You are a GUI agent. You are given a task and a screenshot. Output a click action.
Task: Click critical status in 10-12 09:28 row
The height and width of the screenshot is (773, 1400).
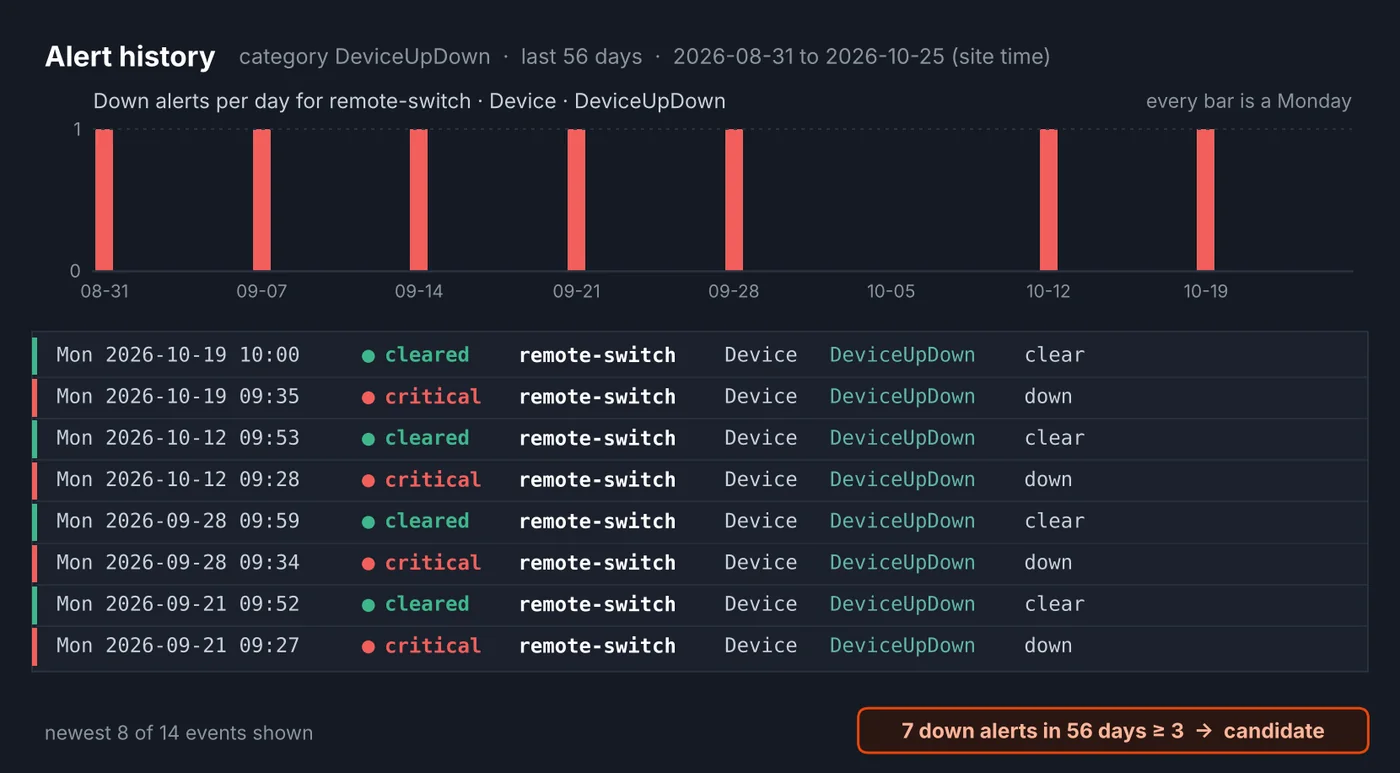click(x=421, y=480)
